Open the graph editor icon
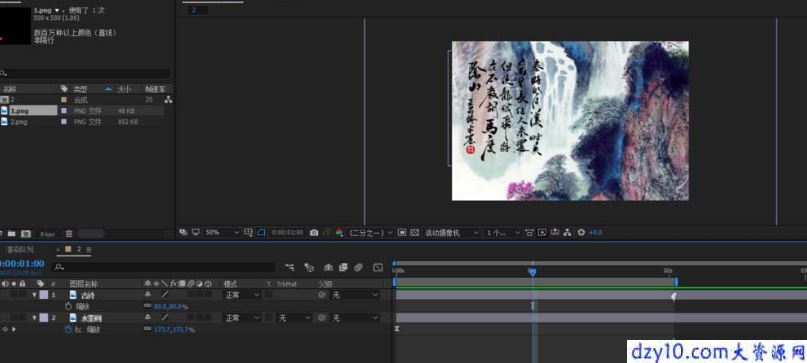Image resolution: width=807 pixels, height=363 pixels. (x=378, y=267)
